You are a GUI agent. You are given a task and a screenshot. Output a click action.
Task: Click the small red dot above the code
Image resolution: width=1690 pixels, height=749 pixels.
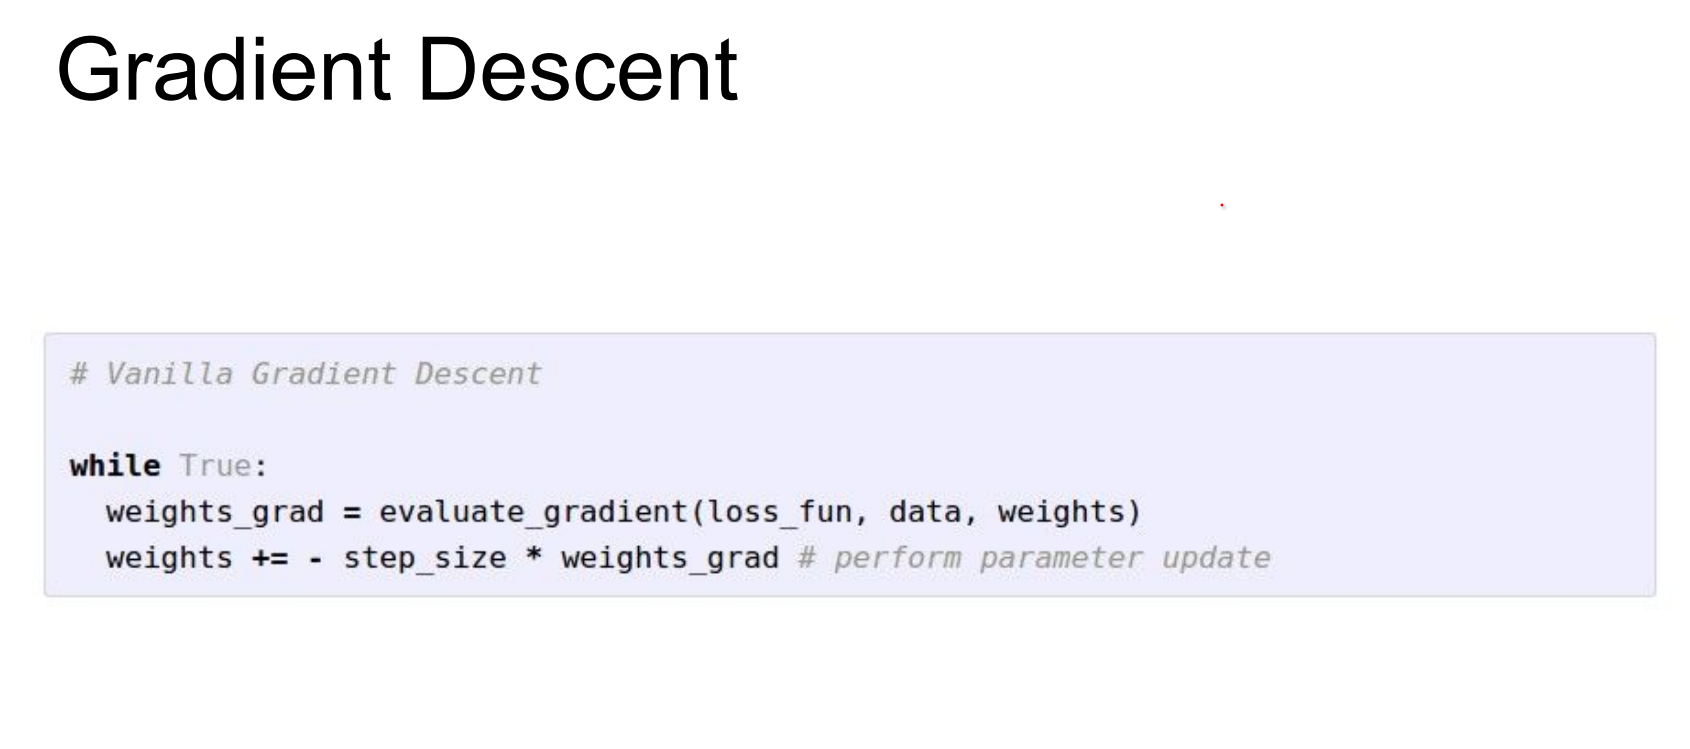[1222, 206]
